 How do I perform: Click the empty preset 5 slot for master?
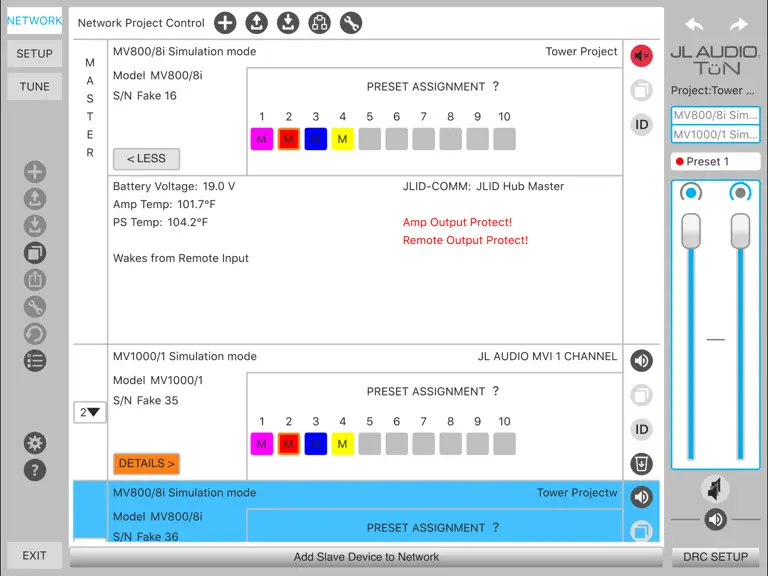(x=370, y=139)
